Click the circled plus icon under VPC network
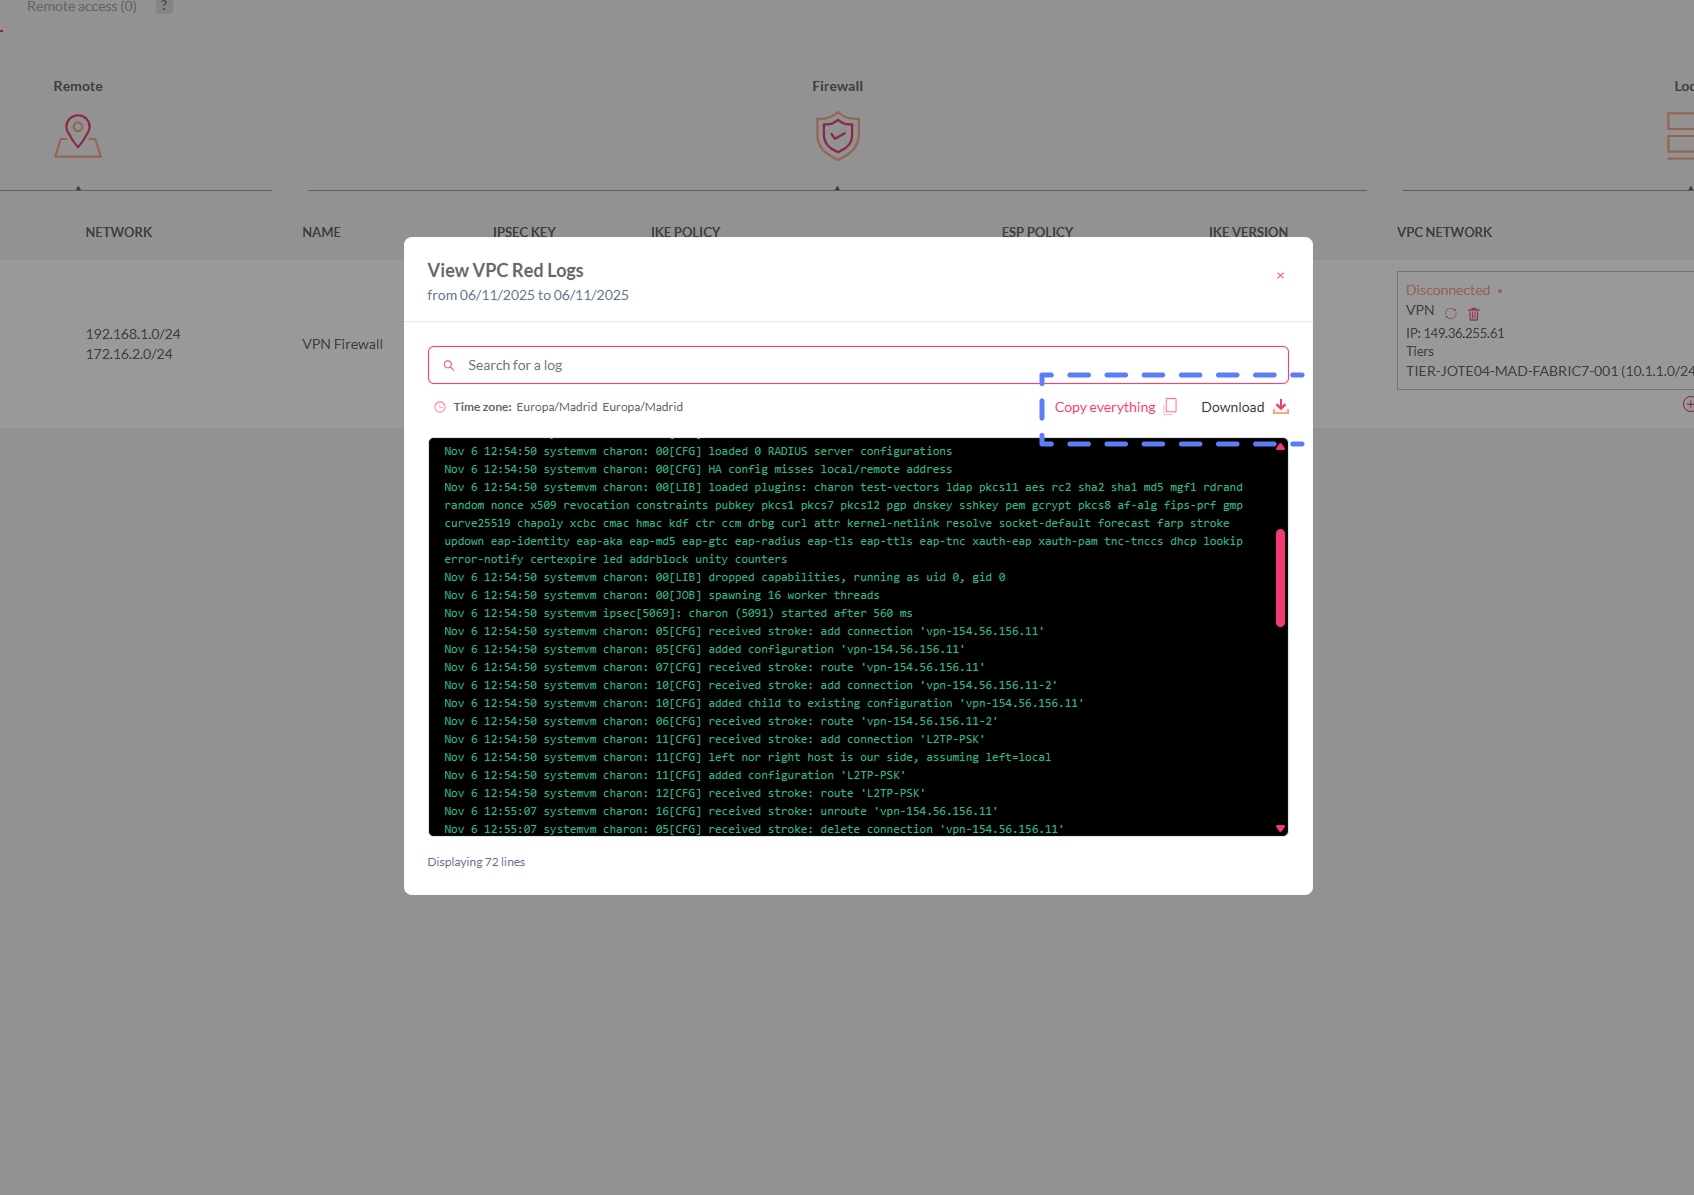The width and height of the screenshot is (1694, 1195). 1688,404
